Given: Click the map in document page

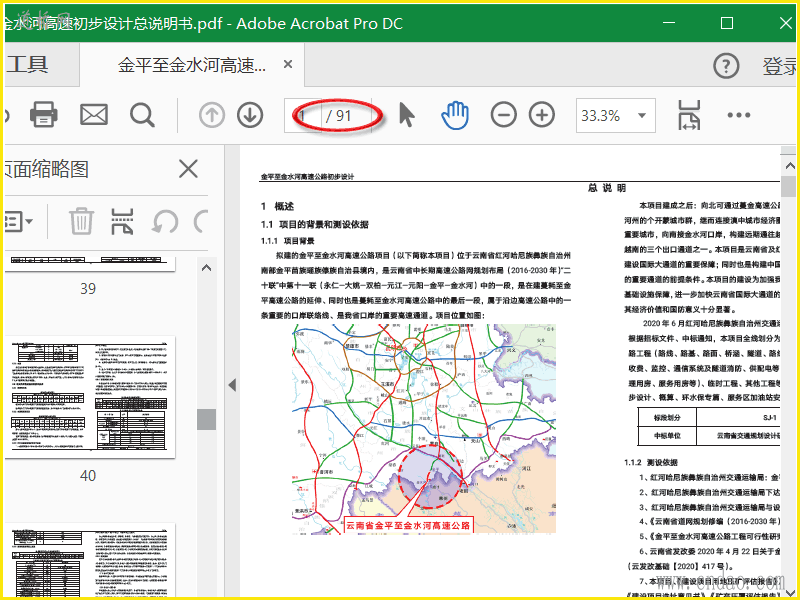Looking at the screenshot, I should 423,429.
